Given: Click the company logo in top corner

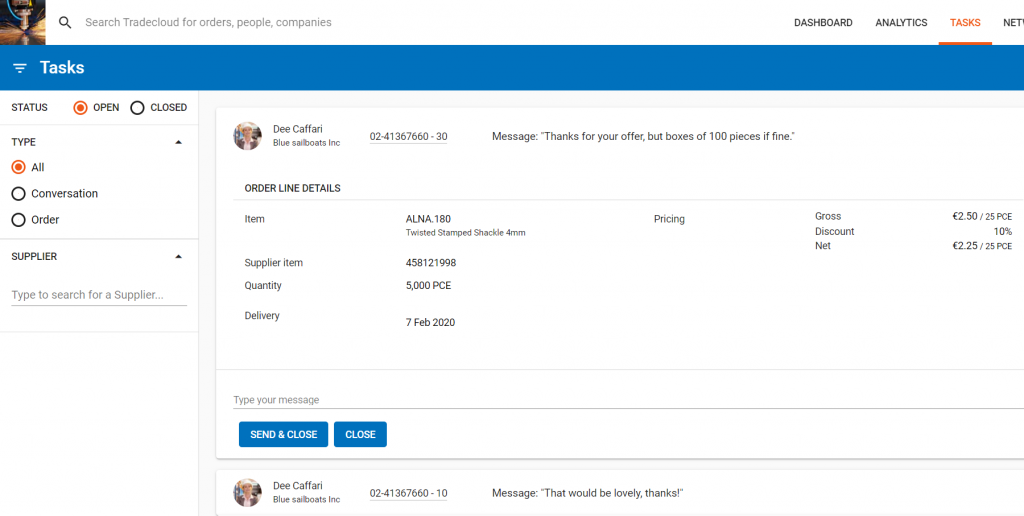Looking at the screenshot, I should pos(23,22).
